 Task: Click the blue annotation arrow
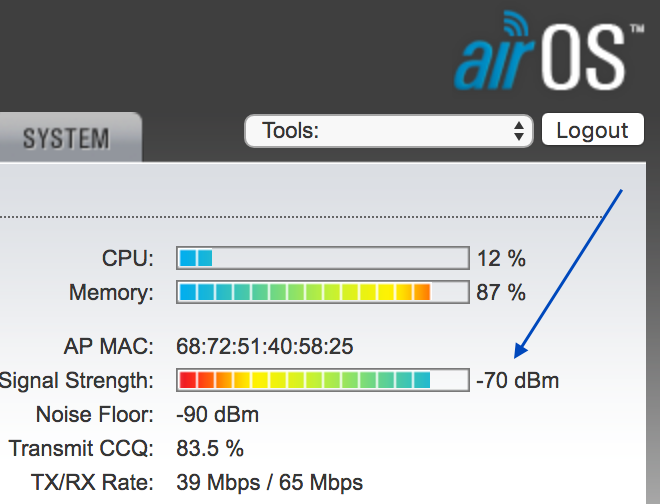click(570, 270)
